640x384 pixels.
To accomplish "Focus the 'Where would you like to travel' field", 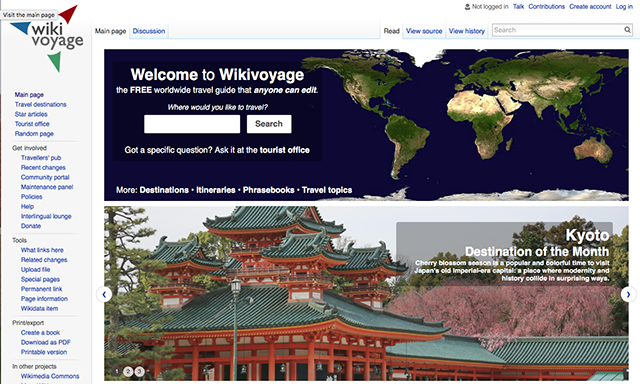I will point(192,124).
